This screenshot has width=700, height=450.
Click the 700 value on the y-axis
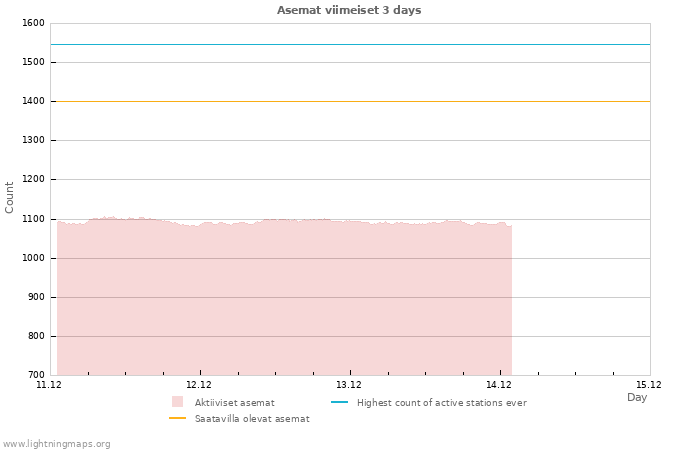[x=35, y=375]
